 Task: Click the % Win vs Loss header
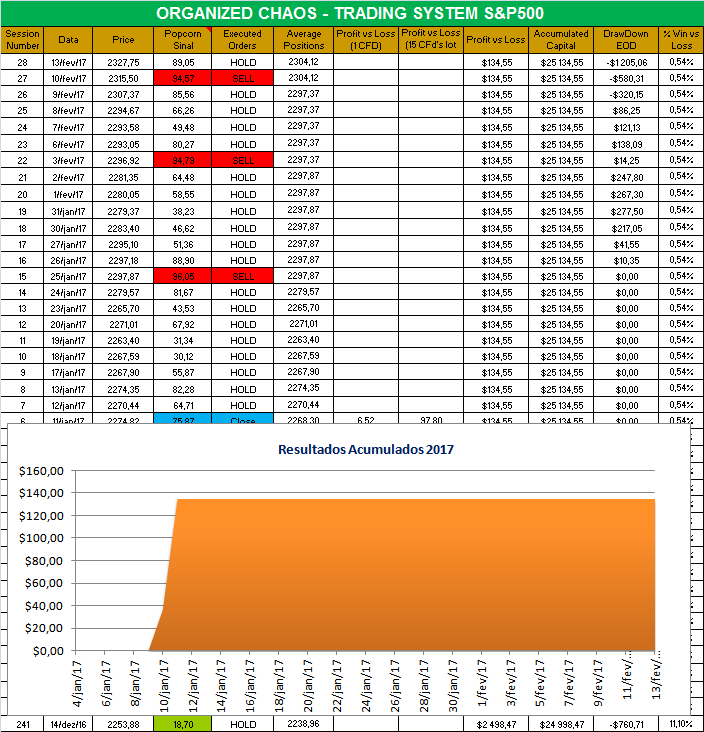(681, 40)
